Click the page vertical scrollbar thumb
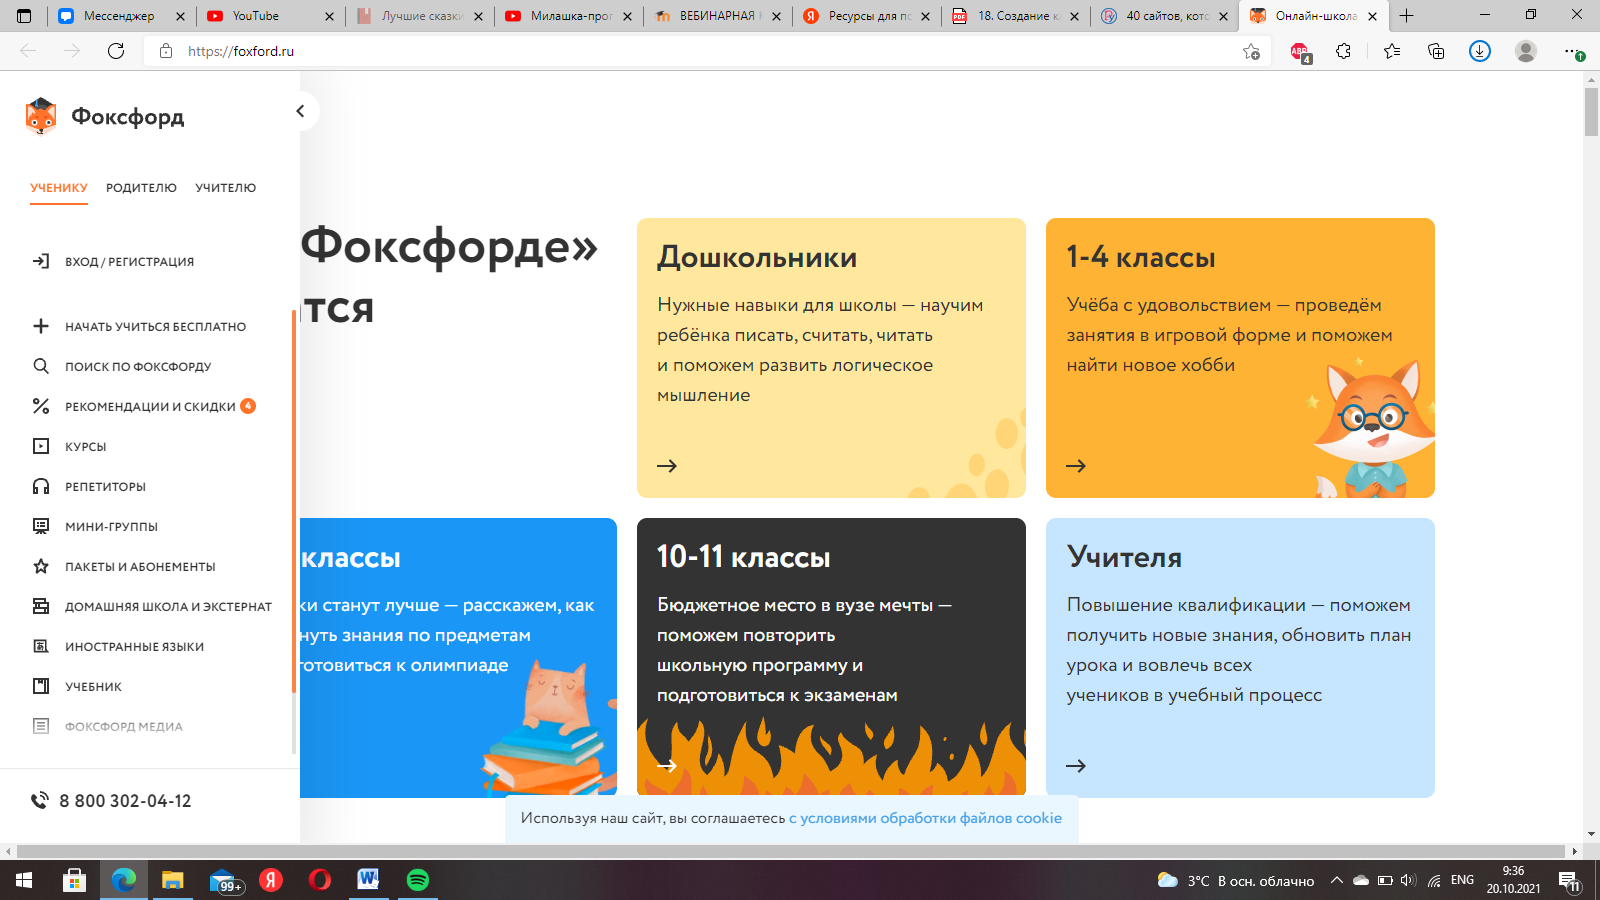The image size is (1600, 900). coord(1591,112)
